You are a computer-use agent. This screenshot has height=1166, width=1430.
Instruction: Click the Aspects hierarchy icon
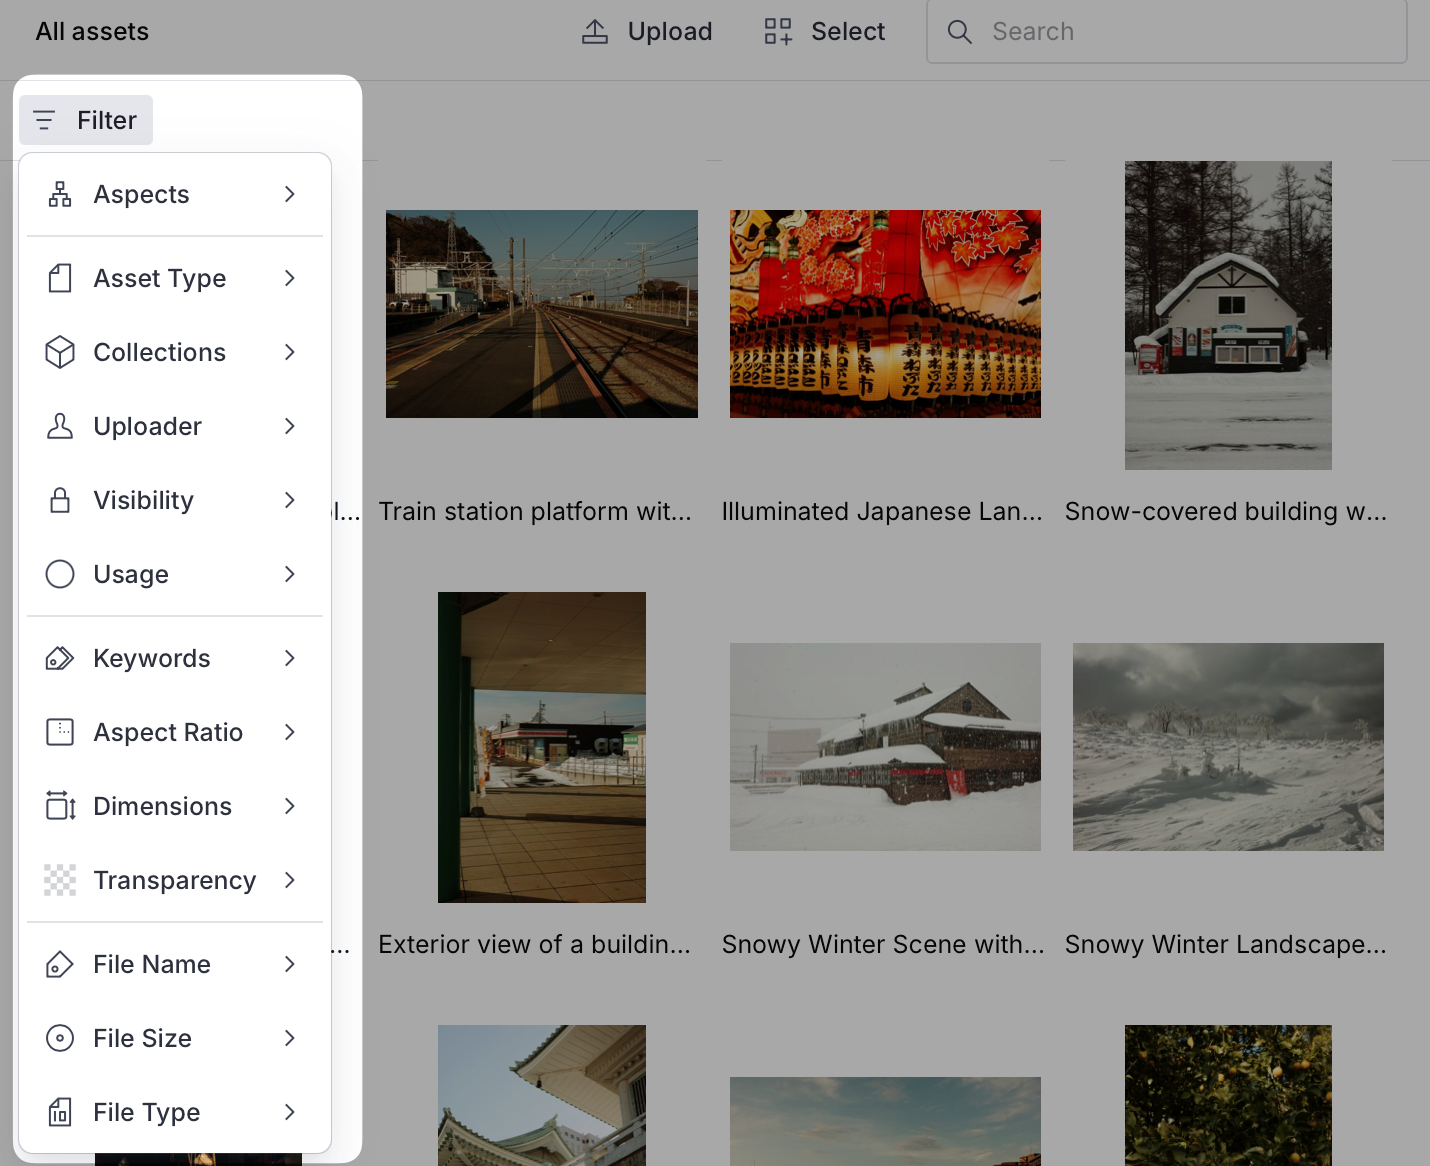[60, 194]
